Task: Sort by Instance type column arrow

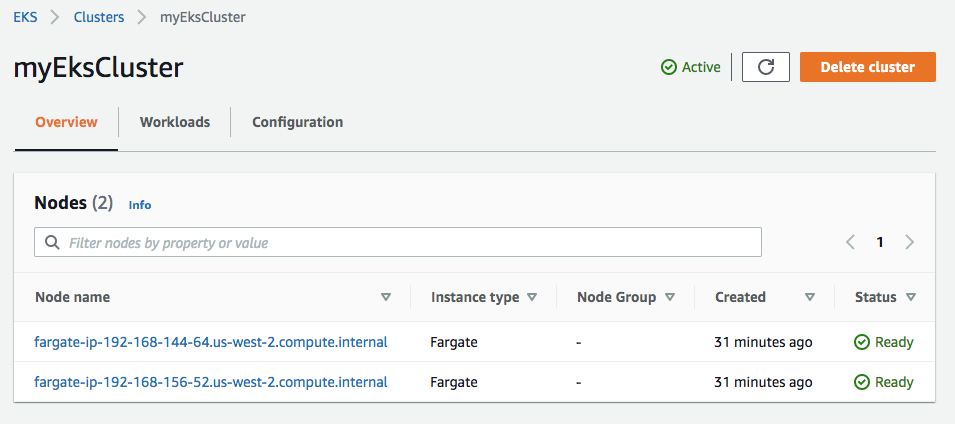Action: (x=532, y=297)
